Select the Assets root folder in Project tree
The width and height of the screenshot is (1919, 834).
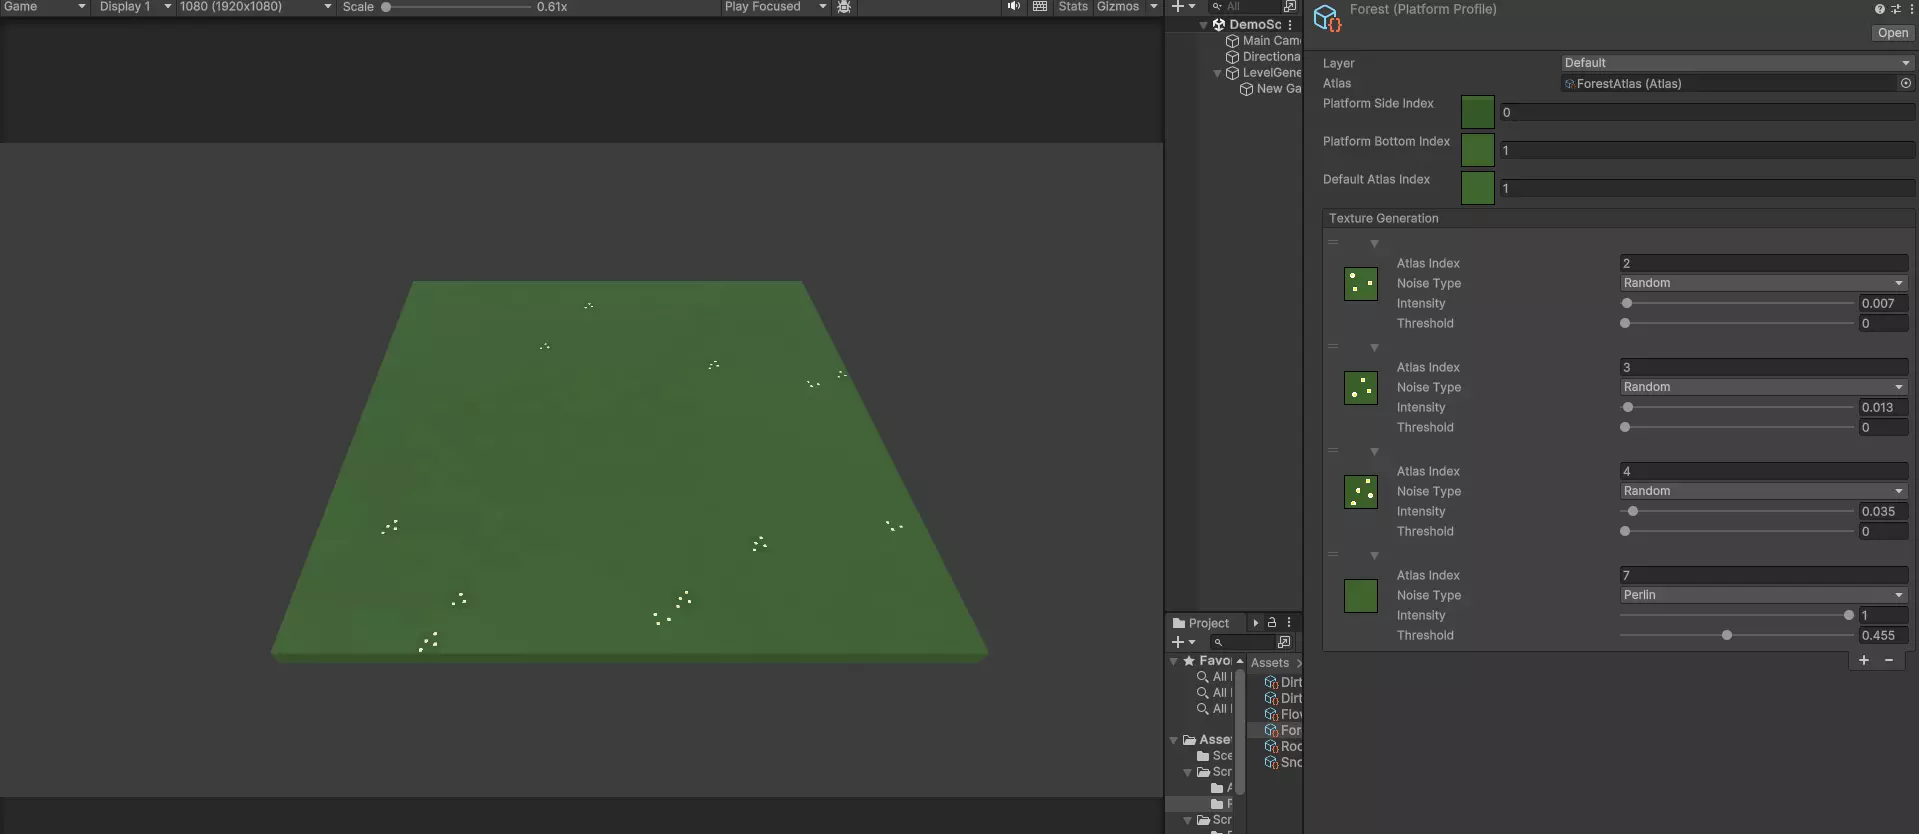pos(1207,740)
